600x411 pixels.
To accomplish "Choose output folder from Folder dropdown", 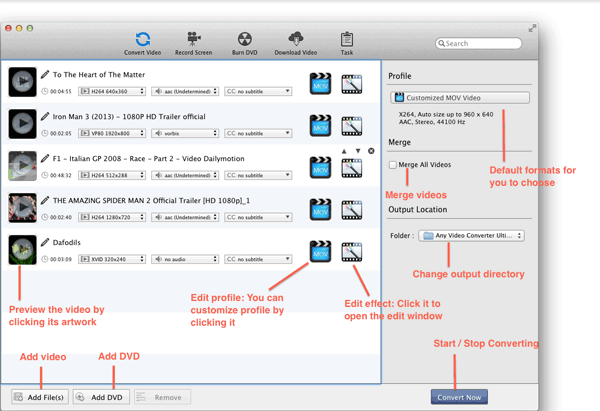I will (471, 236).
